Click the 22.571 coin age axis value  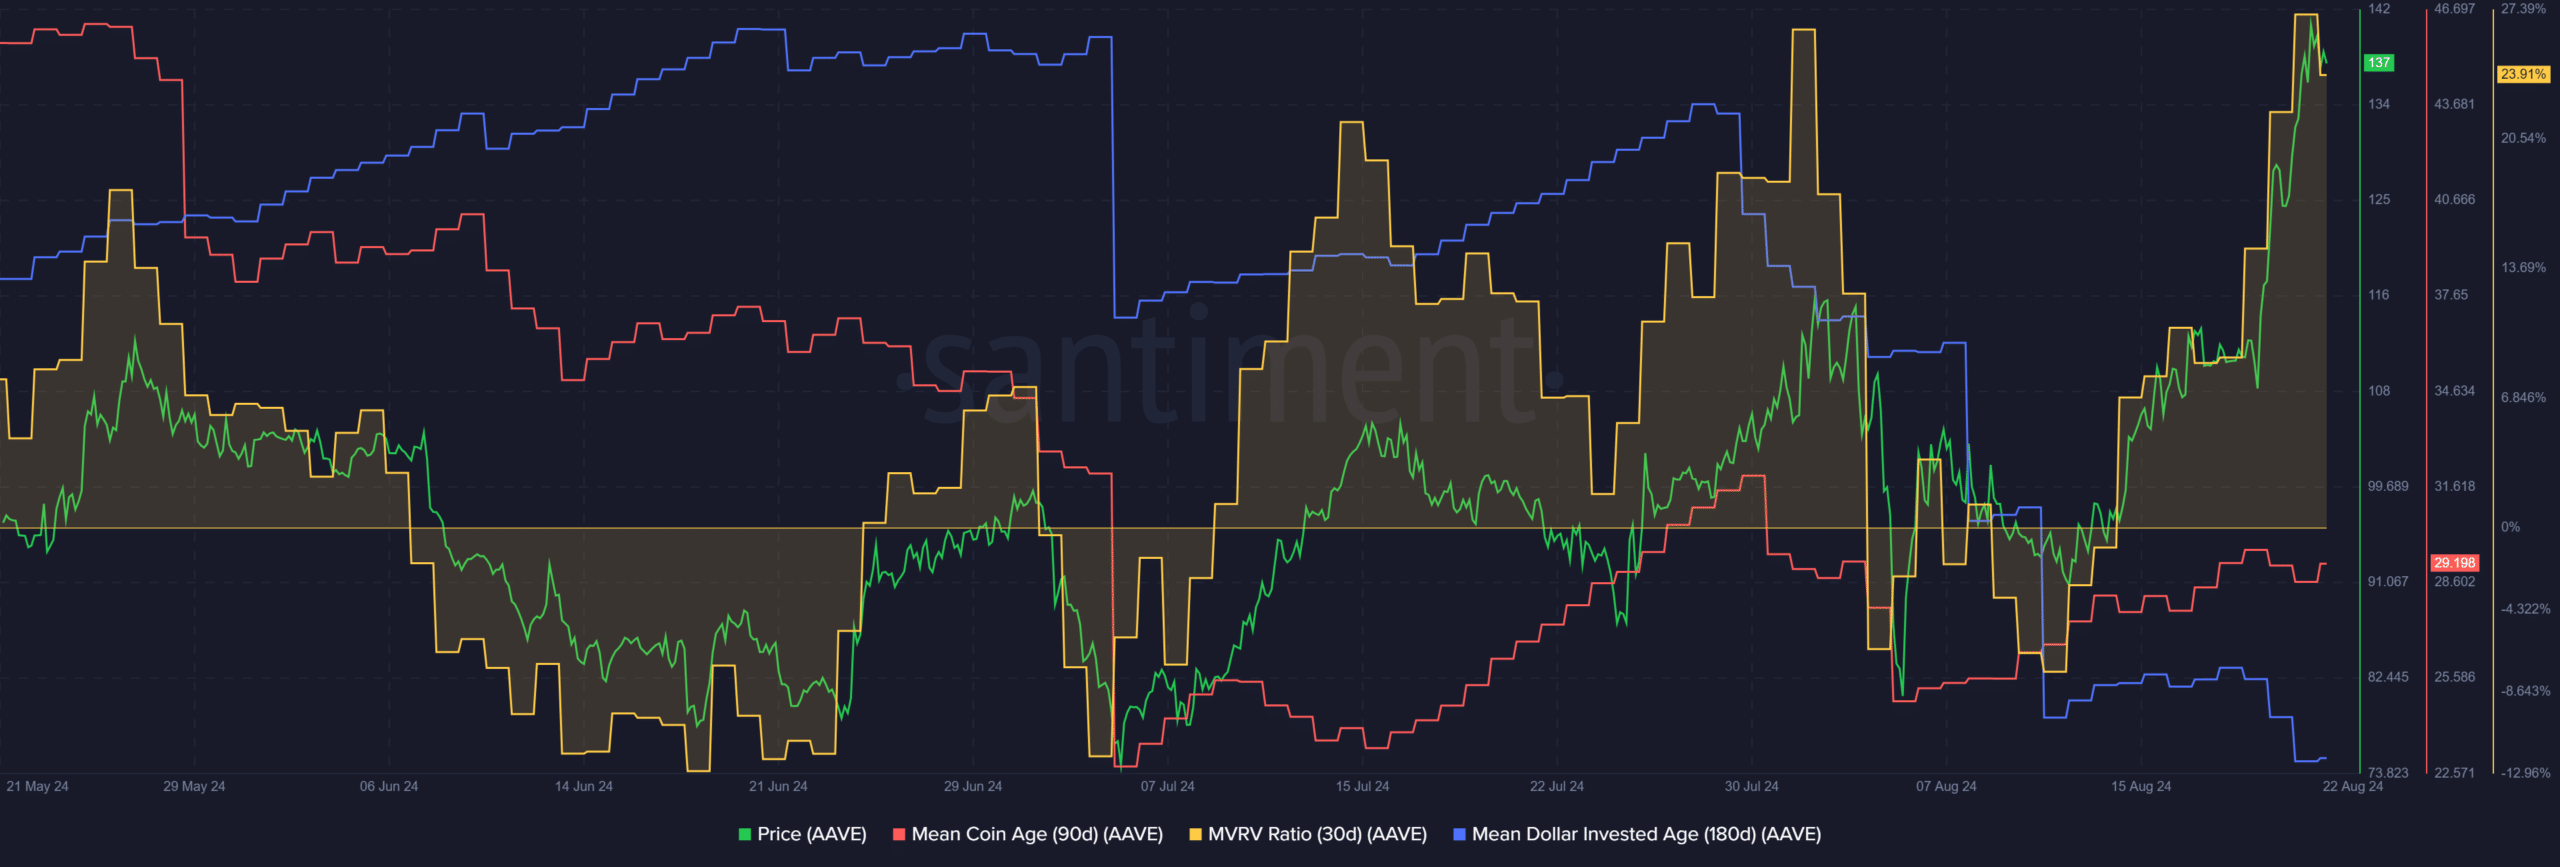(2455, 773)
